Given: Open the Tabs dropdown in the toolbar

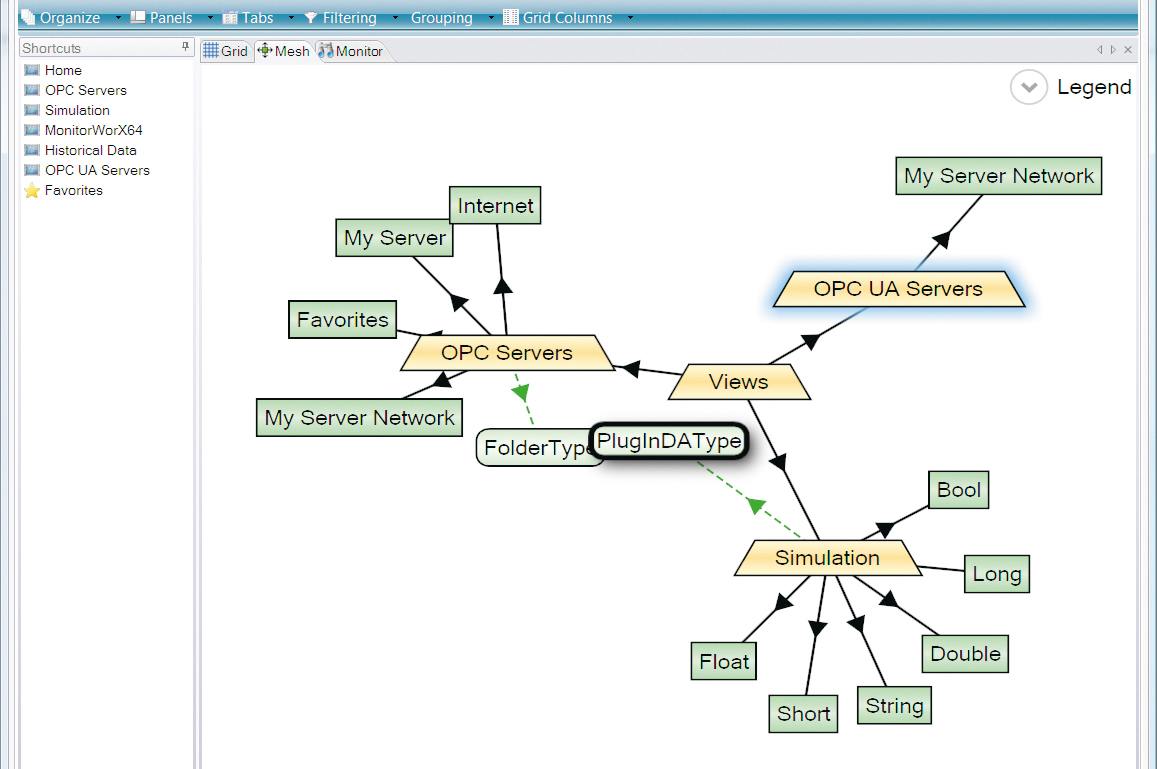Looking at the screenshot, I should coord(258,18).
